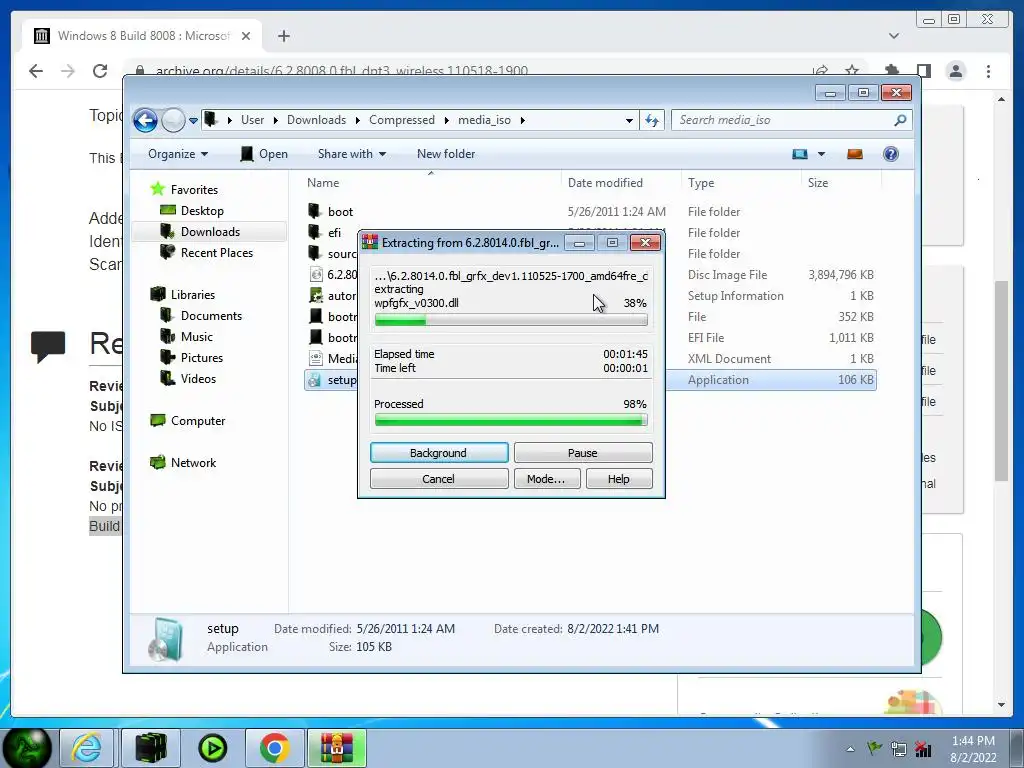Click Chrome back arrow
The image size is (1024, 768).
[36, 71]
